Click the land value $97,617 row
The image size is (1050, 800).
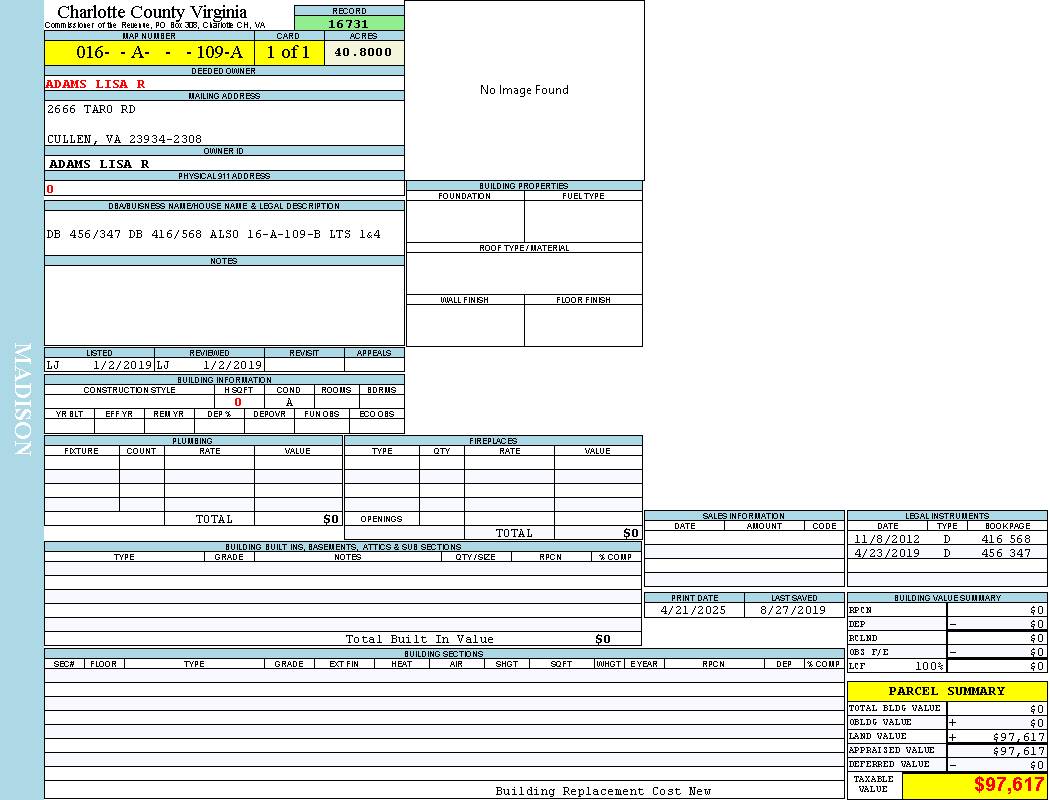click(946, 736)
